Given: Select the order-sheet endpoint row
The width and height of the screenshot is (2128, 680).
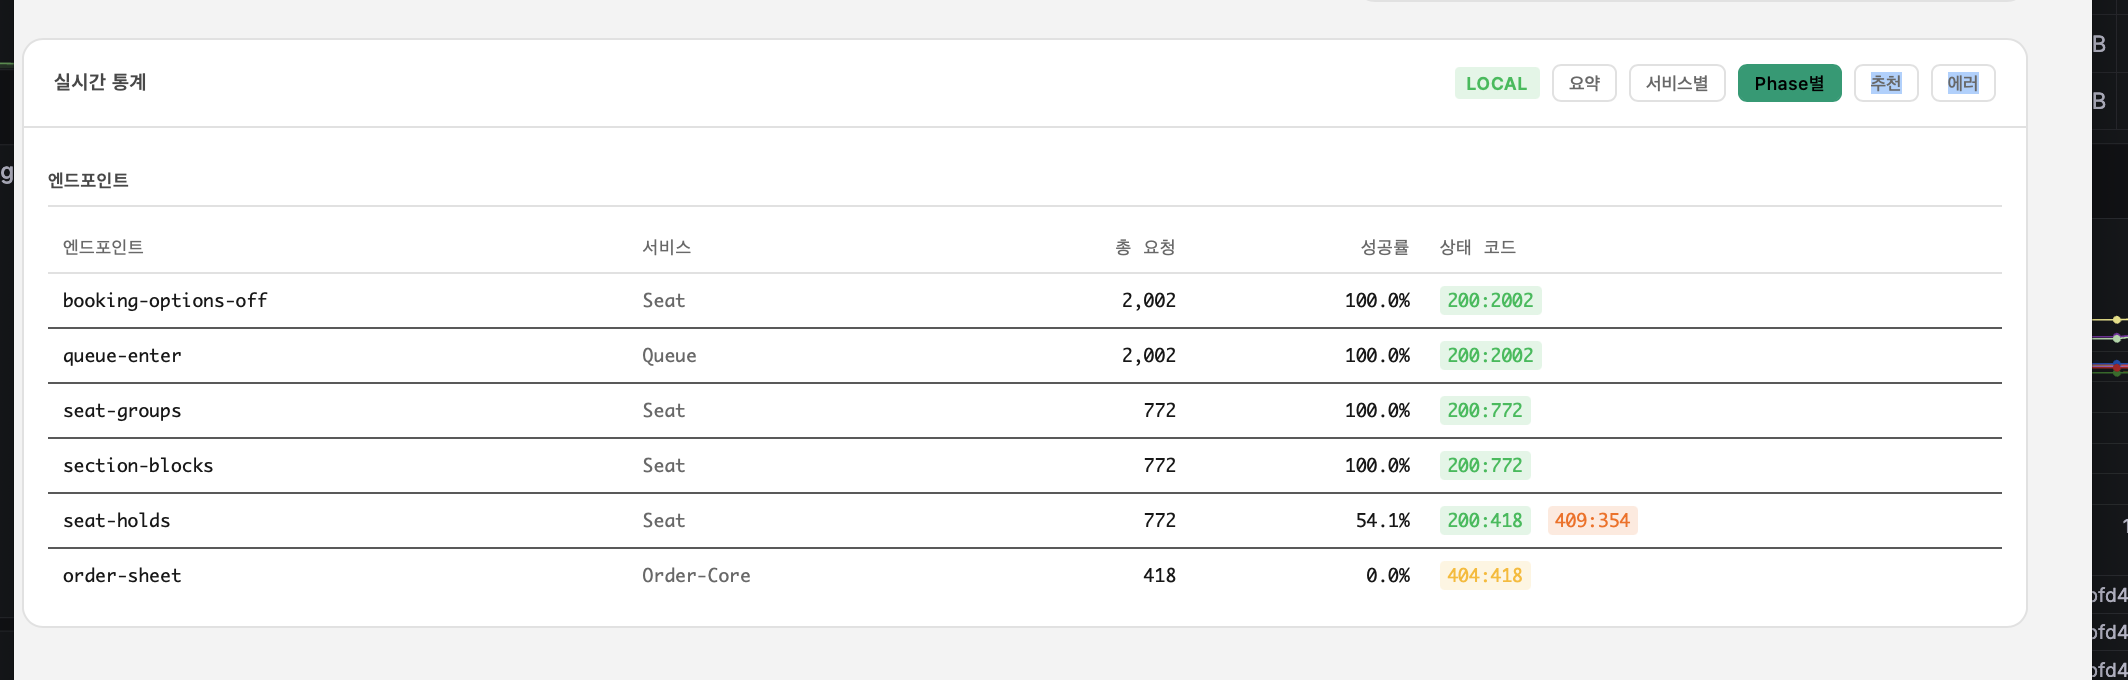Looking at the screenshot, I should pos(122,575).
